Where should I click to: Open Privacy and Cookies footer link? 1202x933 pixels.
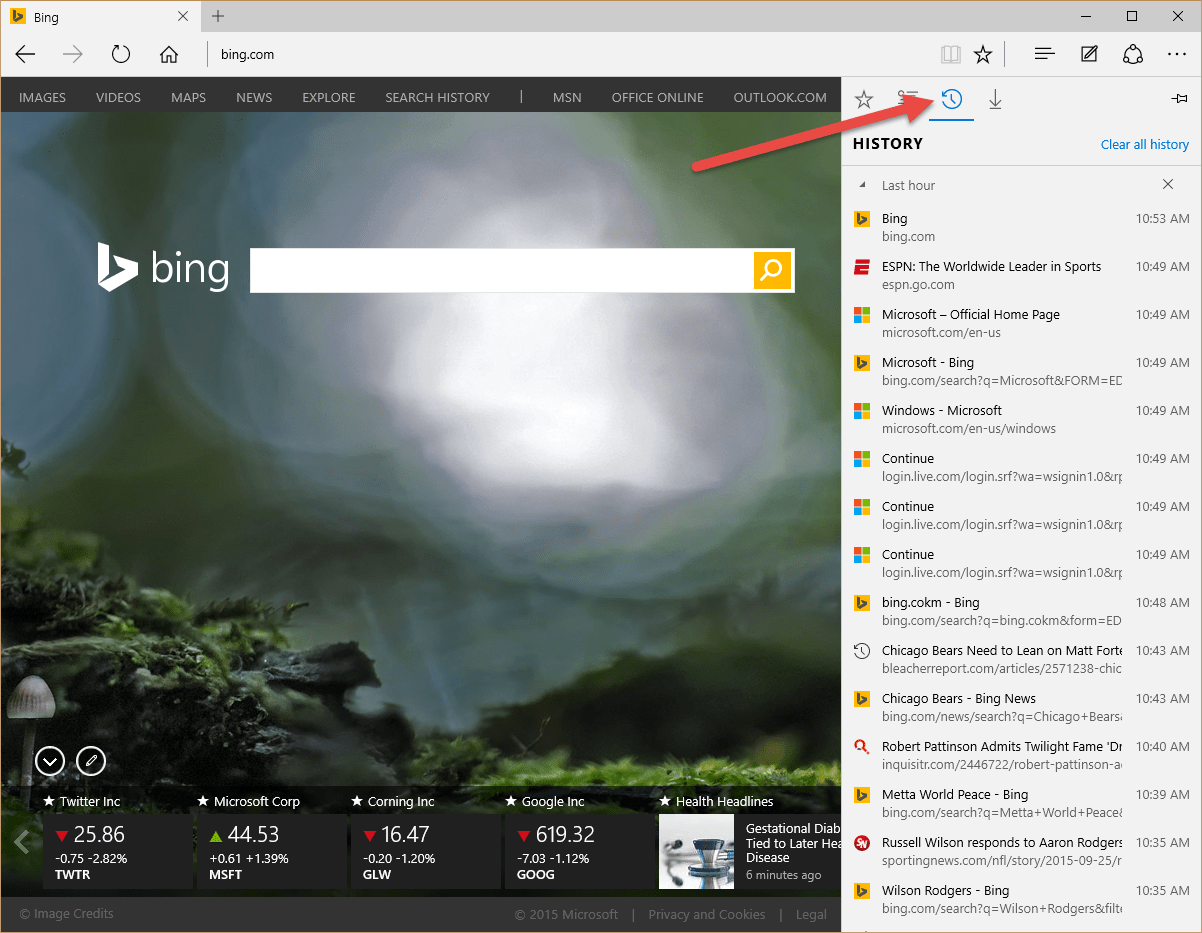707,914
